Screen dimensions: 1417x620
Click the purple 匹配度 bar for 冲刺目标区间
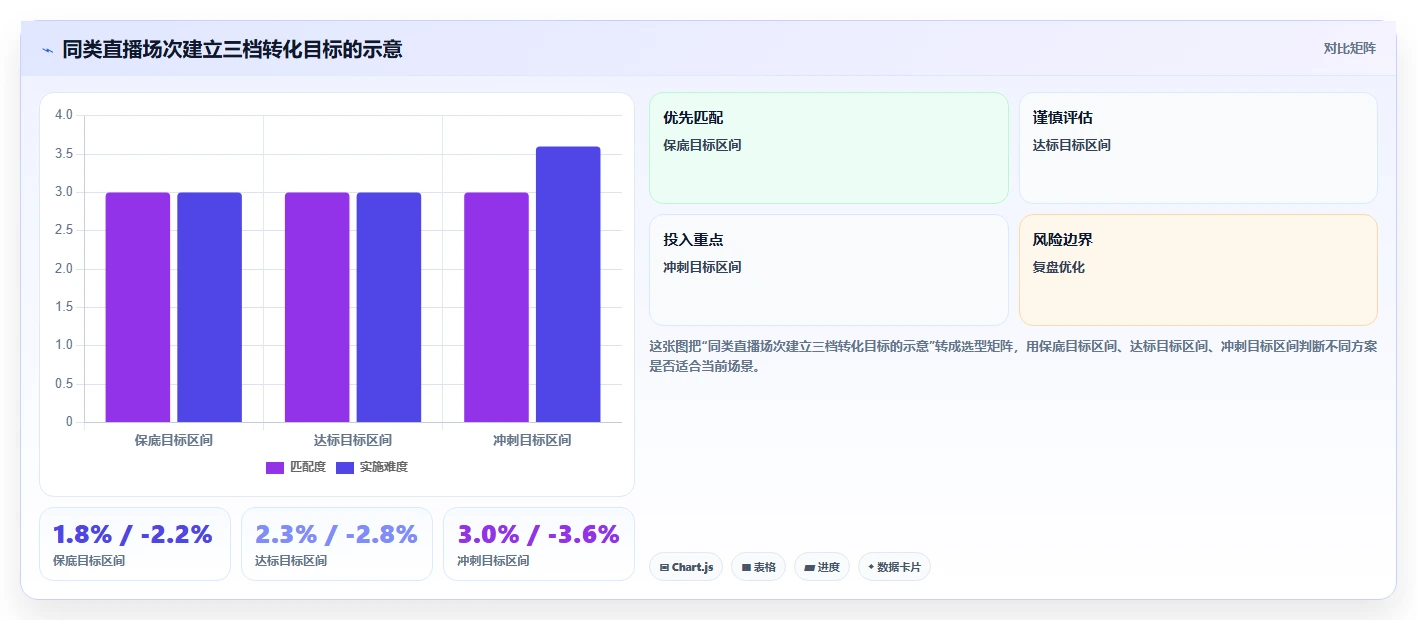click(x=496, y=307)
